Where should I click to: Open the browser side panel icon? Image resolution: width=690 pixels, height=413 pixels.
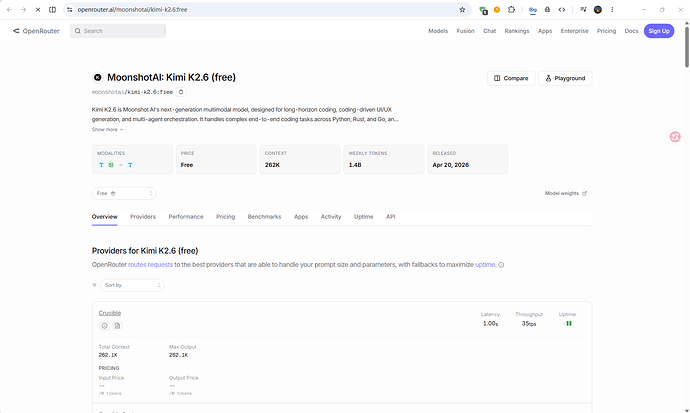pyautogui.click(x=52, y=10)
